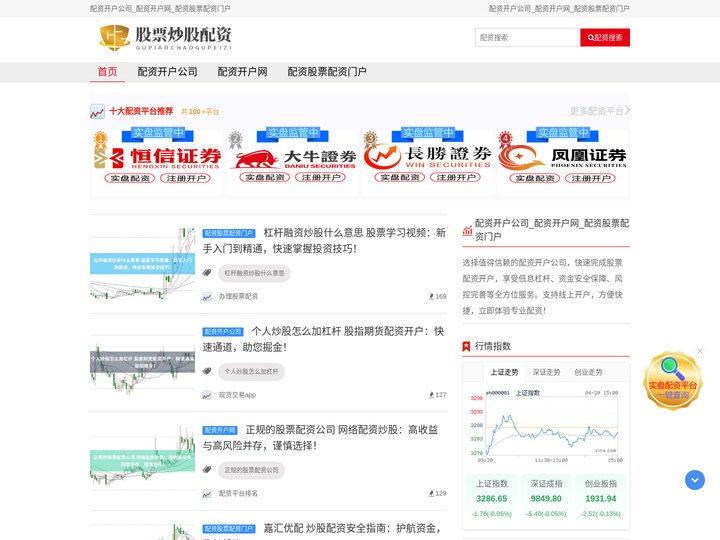Click the gold 实盘配资平台一键查询 floating badge
720x540 pixels.
click(672, 381)
